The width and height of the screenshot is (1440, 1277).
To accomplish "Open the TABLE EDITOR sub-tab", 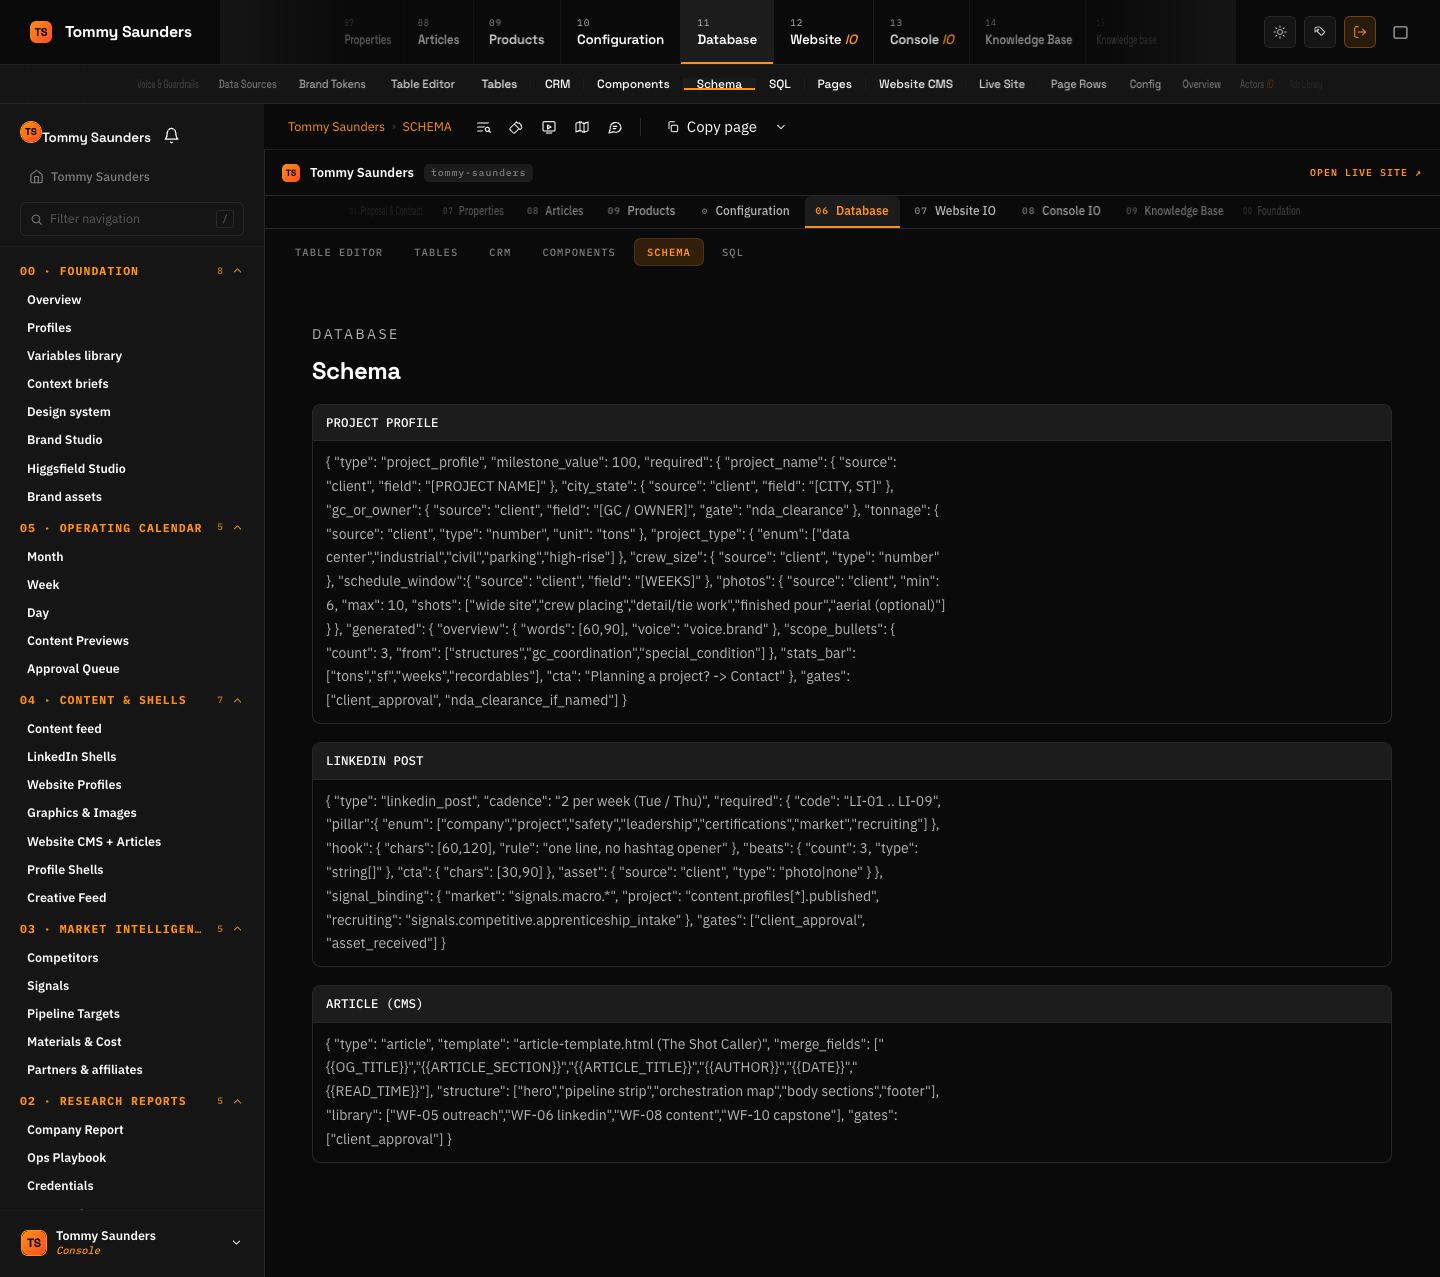I will coord(339,252).
